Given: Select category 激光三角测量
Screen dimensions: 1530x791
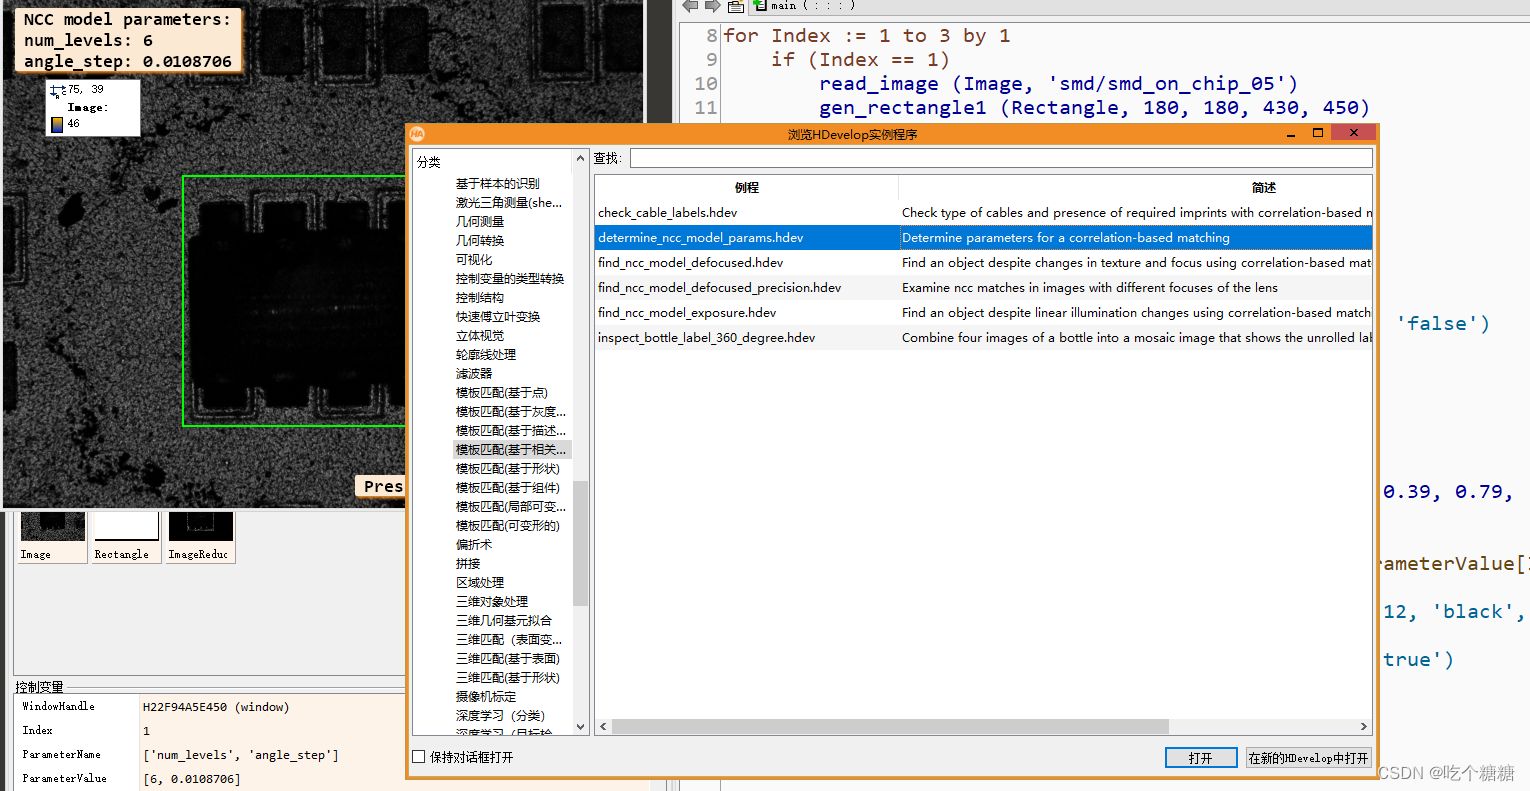Looking at the screenshot, I should pos(509,202).
